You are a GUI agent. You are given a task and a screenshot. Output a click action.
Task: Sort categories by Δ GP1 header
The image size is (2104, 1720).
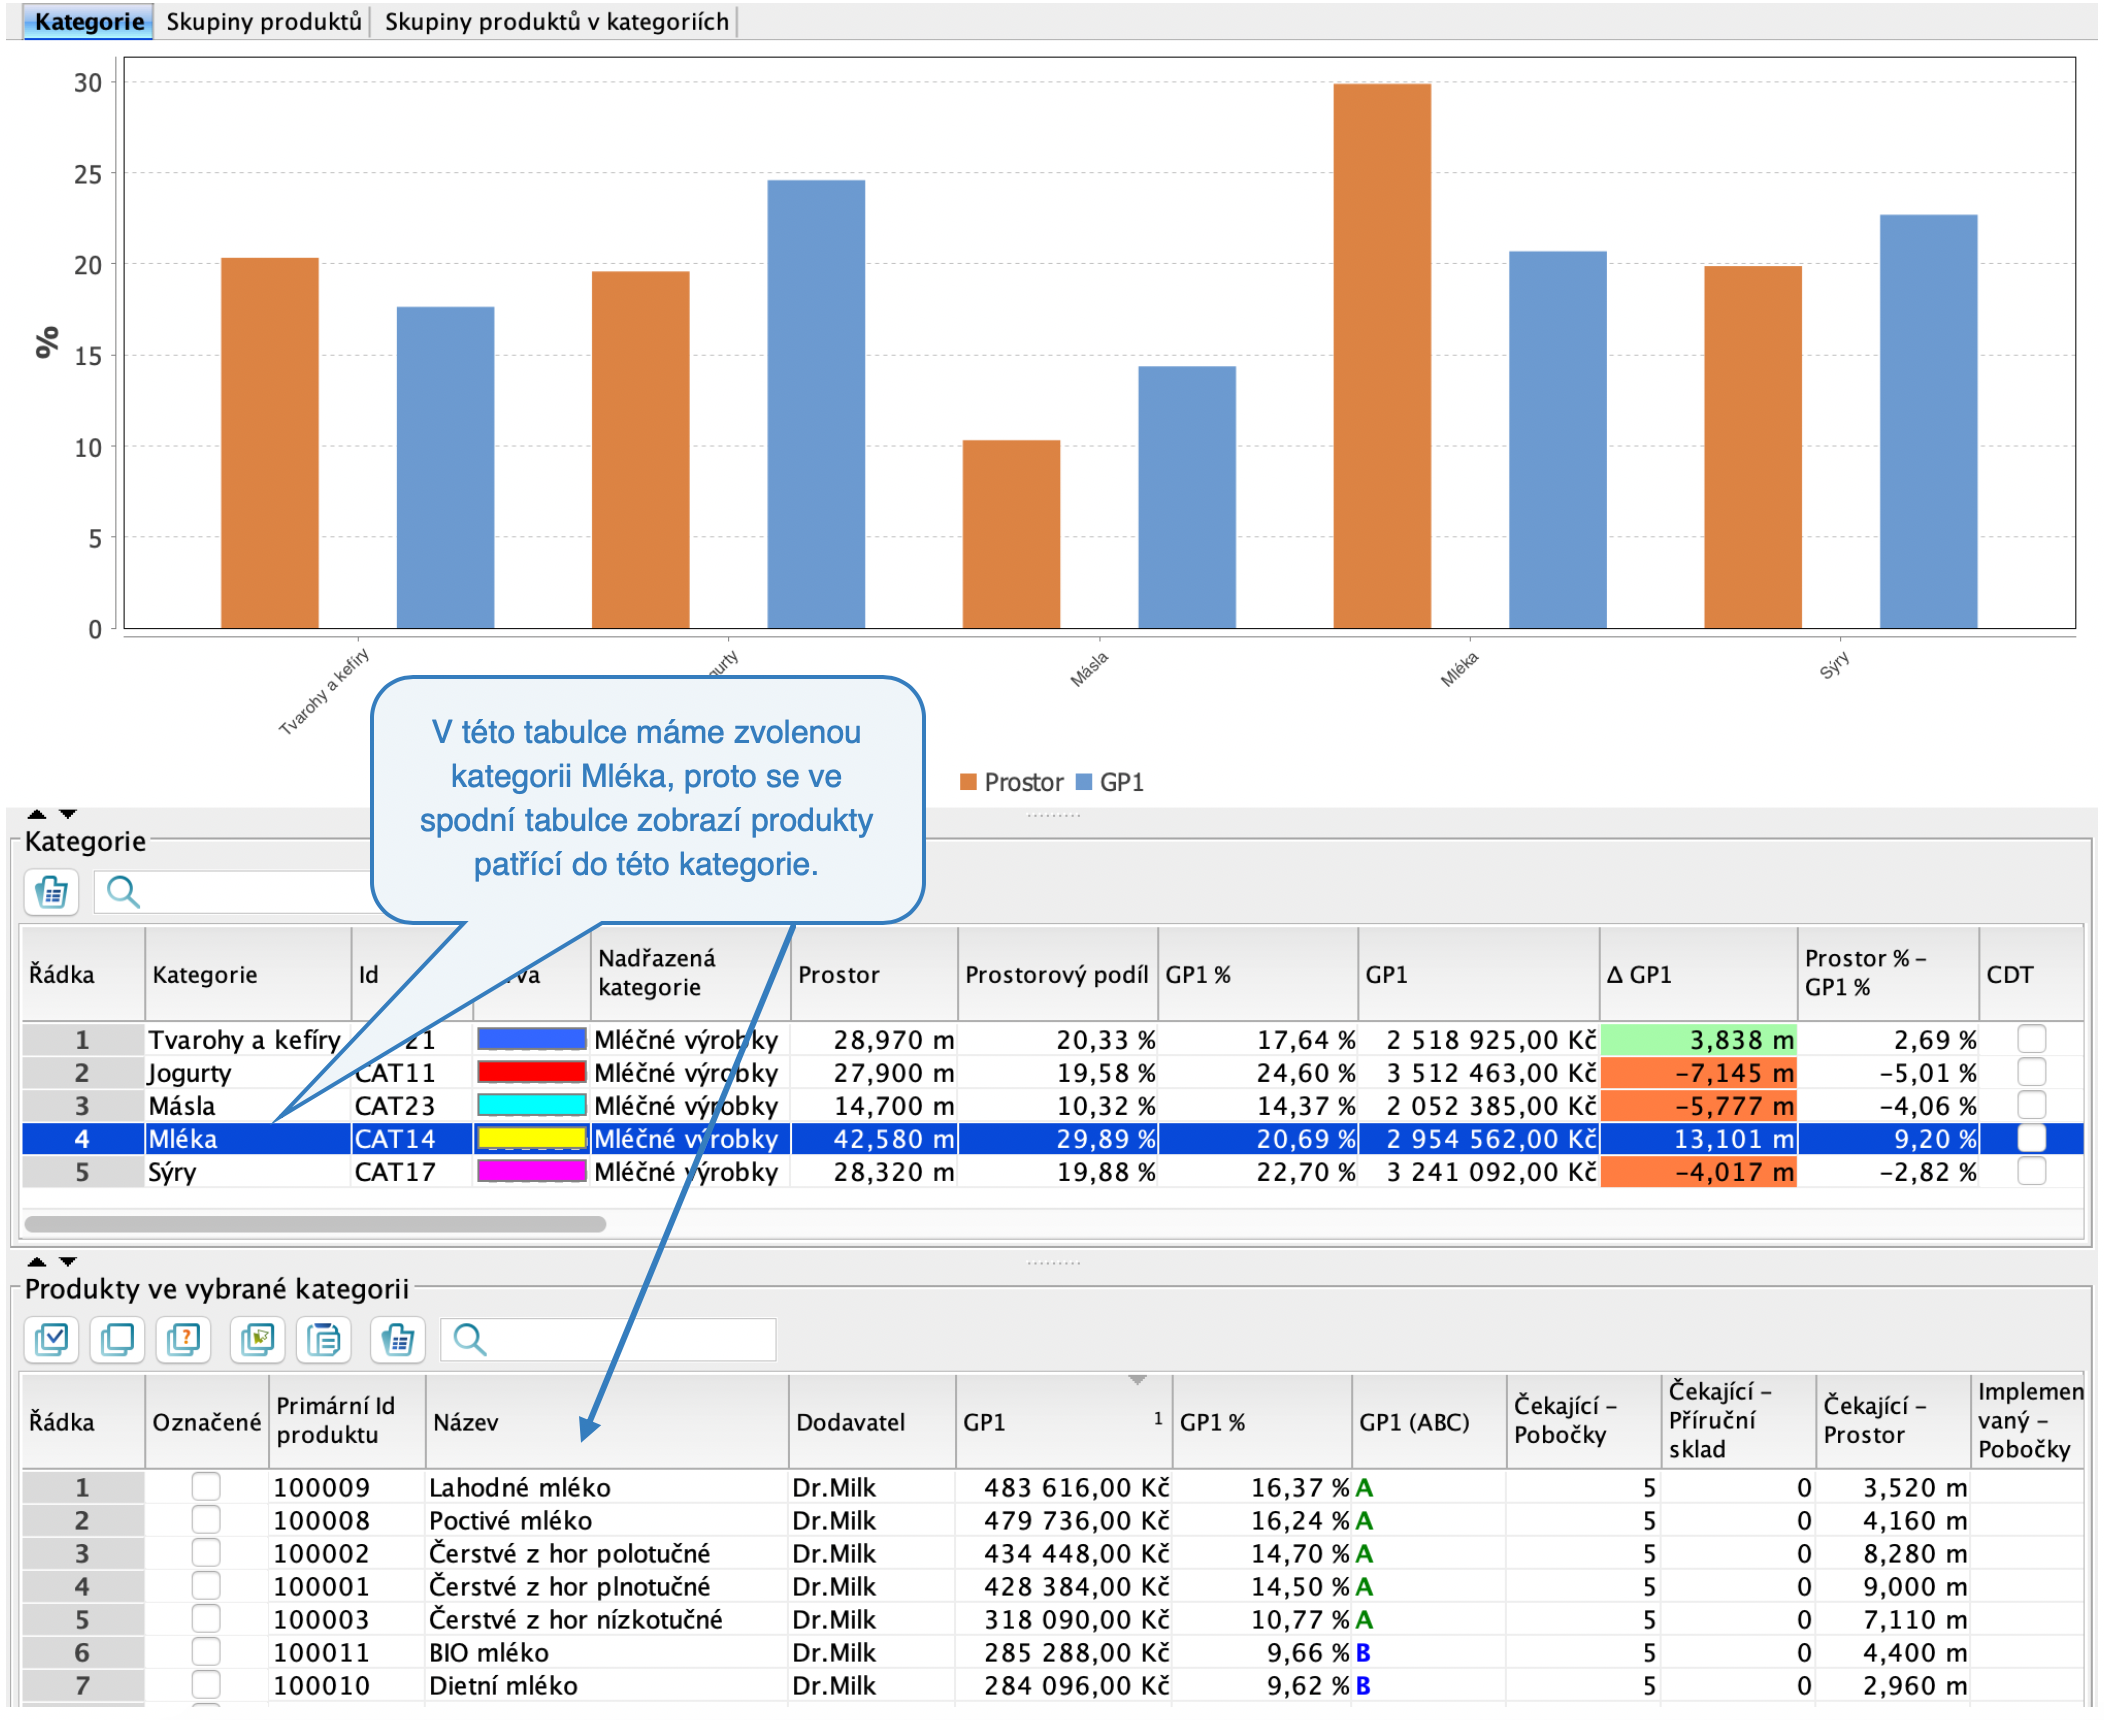(x=1697, y=974)
